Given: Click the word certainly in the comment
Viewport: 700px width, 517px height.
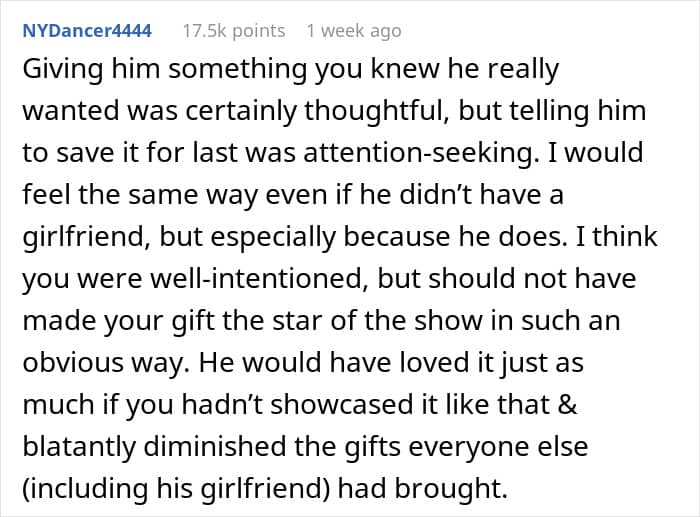Looking at the screenshot, I should 241,111.
